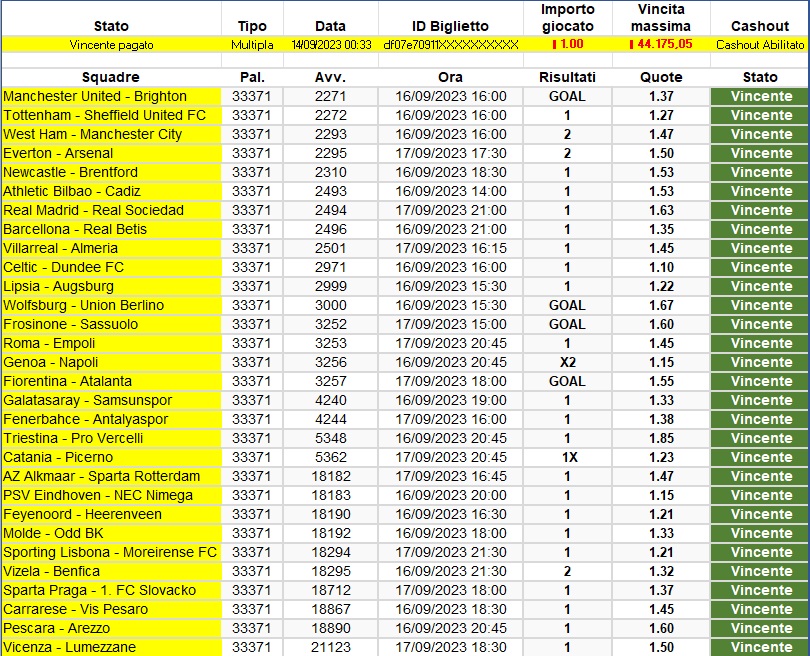Select 'Molde - Odd BK' cell

(112, 534)
